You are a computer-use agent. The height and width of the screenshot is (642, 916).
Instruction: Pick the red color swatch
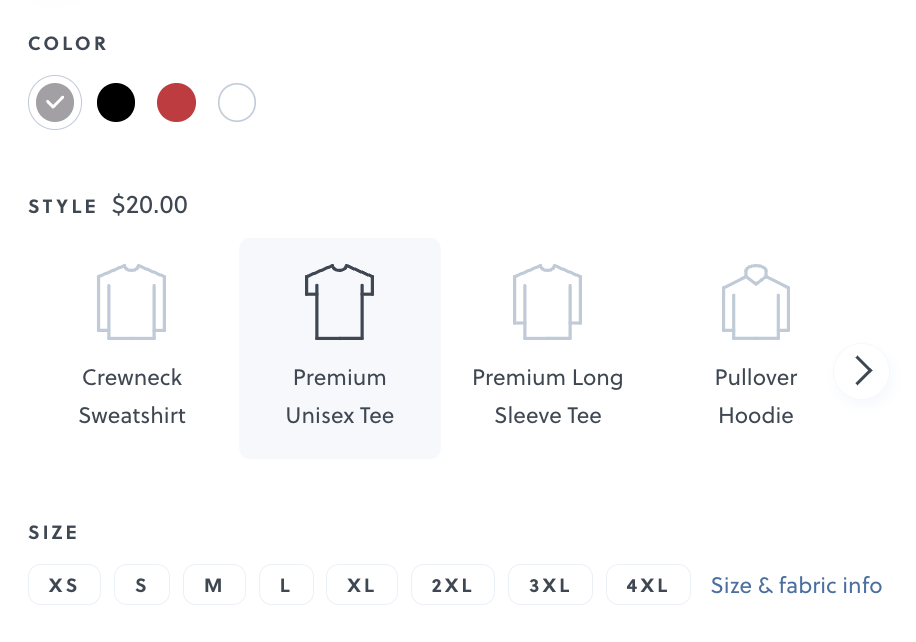(176, 102)
